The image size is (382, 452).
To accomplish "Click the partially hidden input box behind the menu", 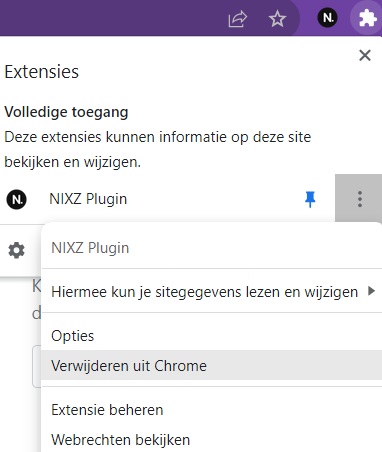I will (37, 367).
